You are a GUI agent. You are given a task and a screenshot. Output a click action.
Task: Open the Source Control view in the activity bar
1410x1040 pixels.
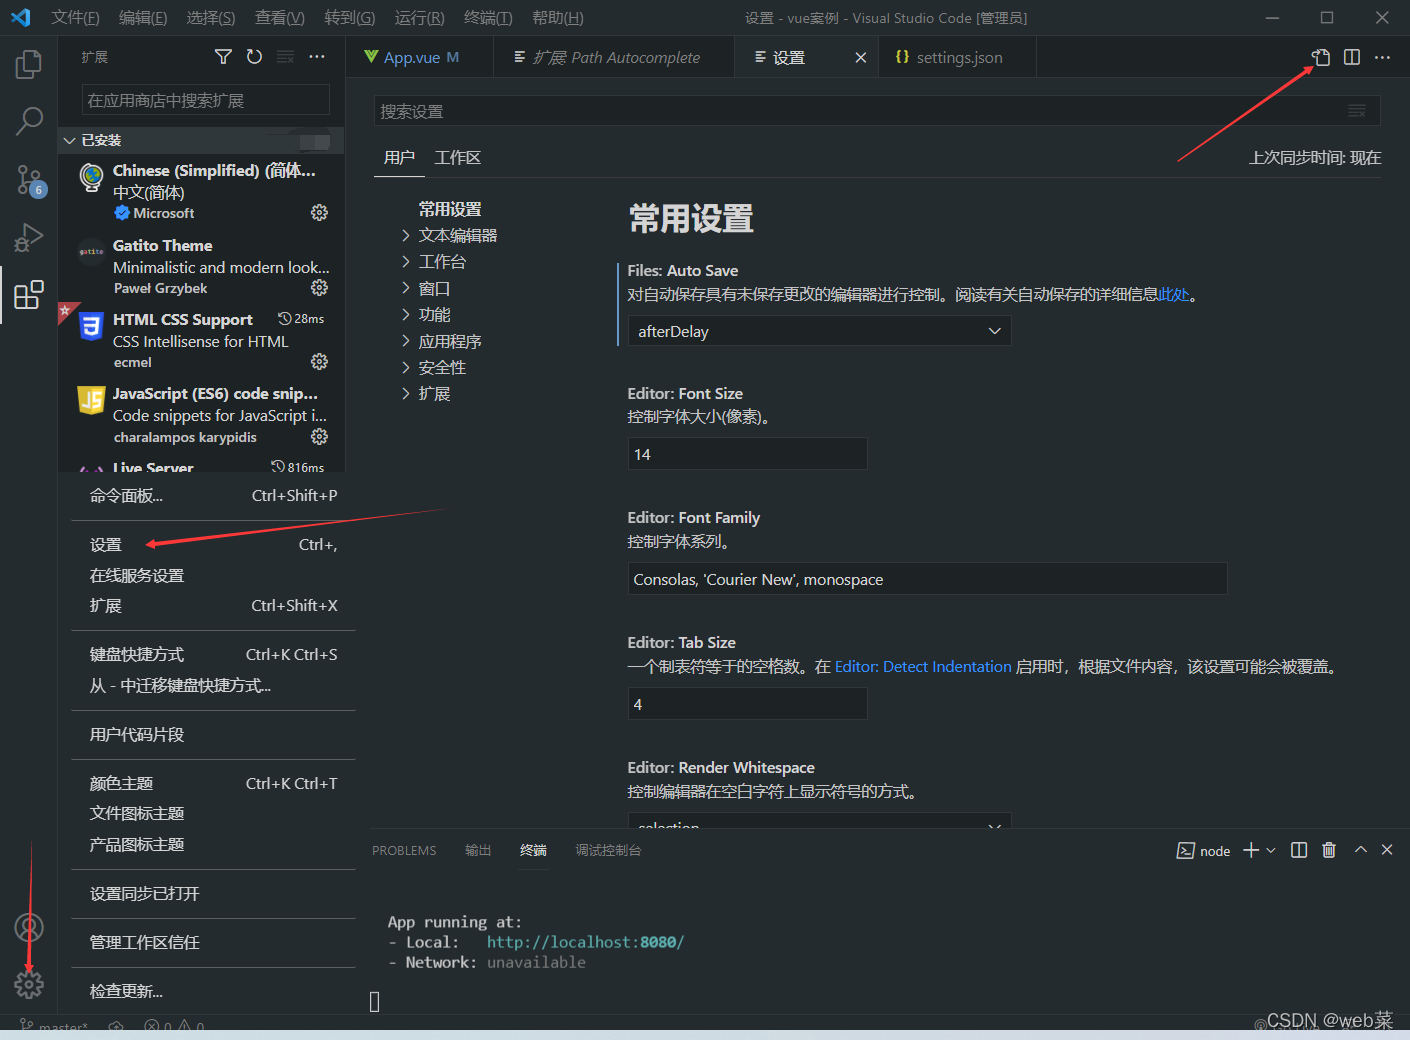click(x=28, y=180)
